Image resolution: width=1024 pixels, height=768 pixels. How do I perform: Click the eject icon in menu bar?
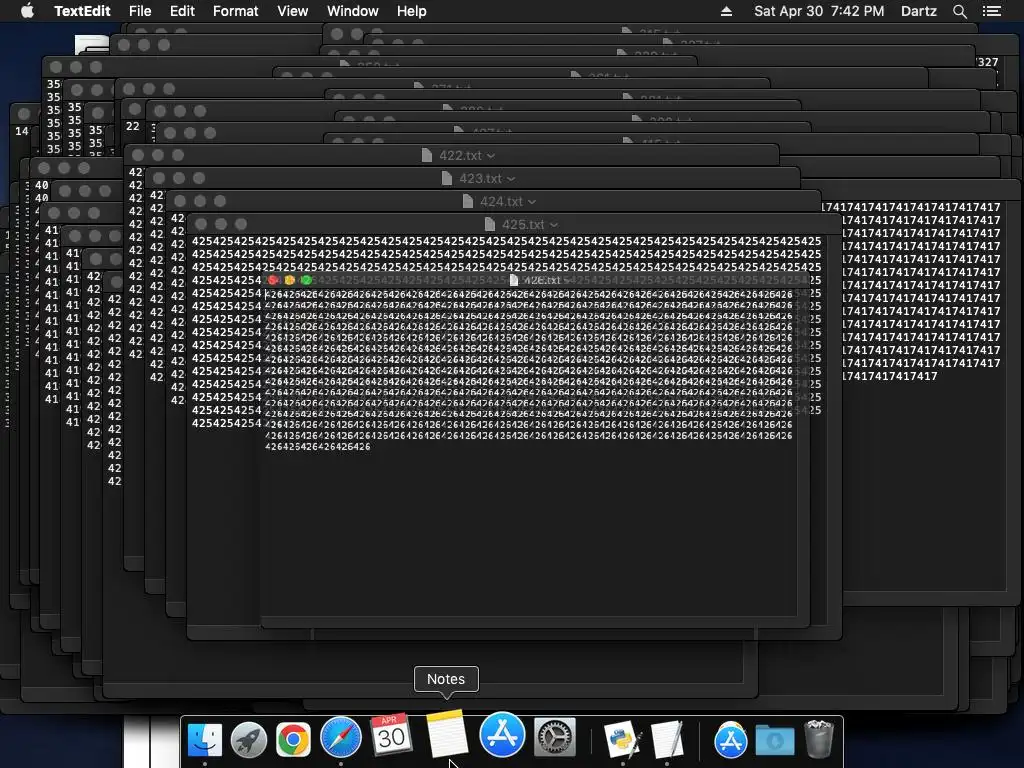pos(726,11)
